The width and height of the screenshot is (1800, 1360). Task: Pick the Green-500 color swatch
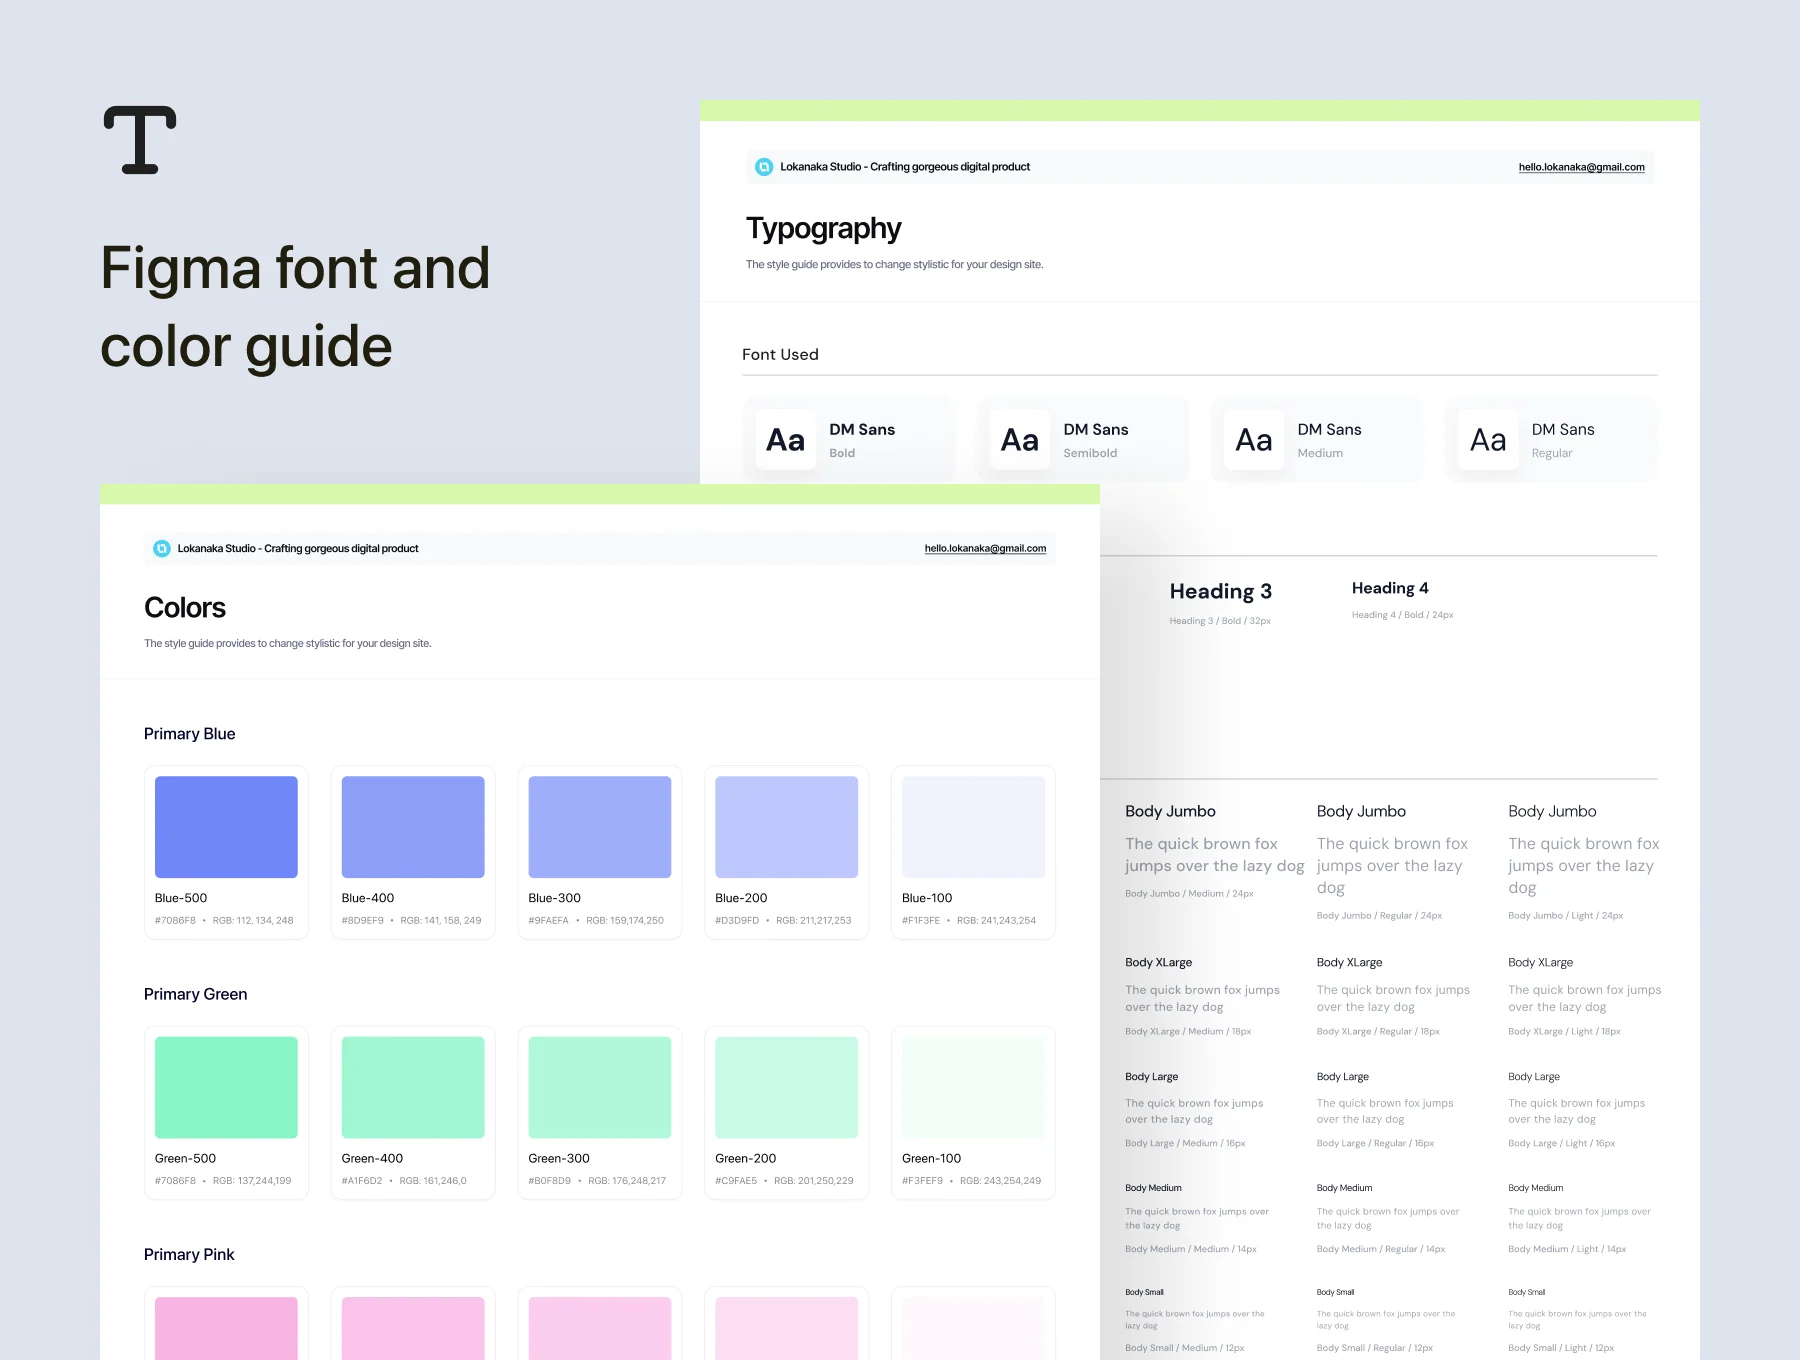coord(226,1087)
